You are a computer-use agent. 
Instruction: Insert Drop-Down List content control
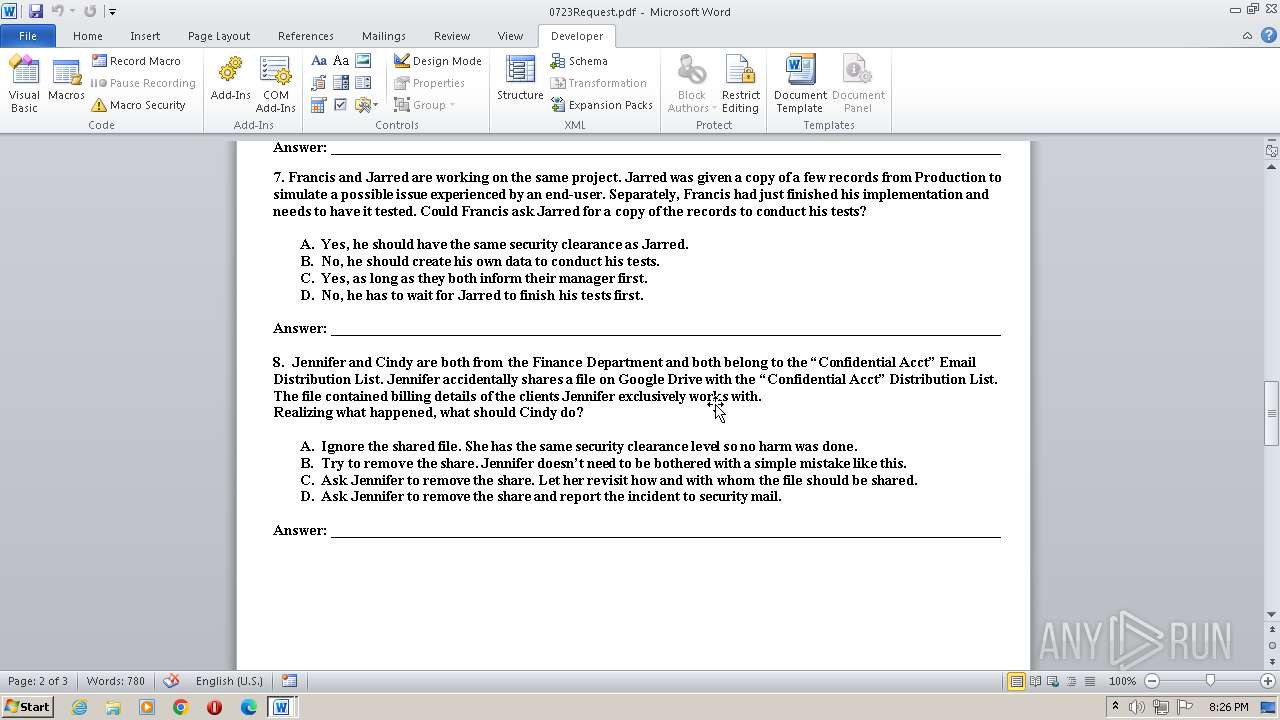point(363,83)
